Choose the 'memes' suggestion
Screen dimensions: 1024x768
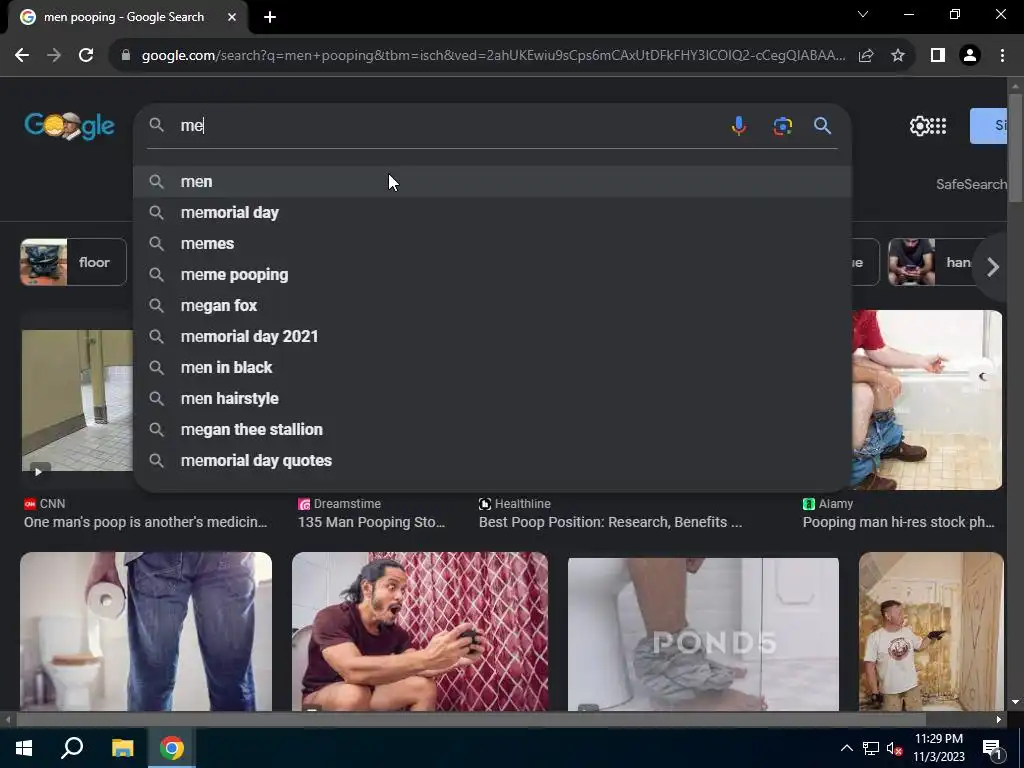click(492, 244)
